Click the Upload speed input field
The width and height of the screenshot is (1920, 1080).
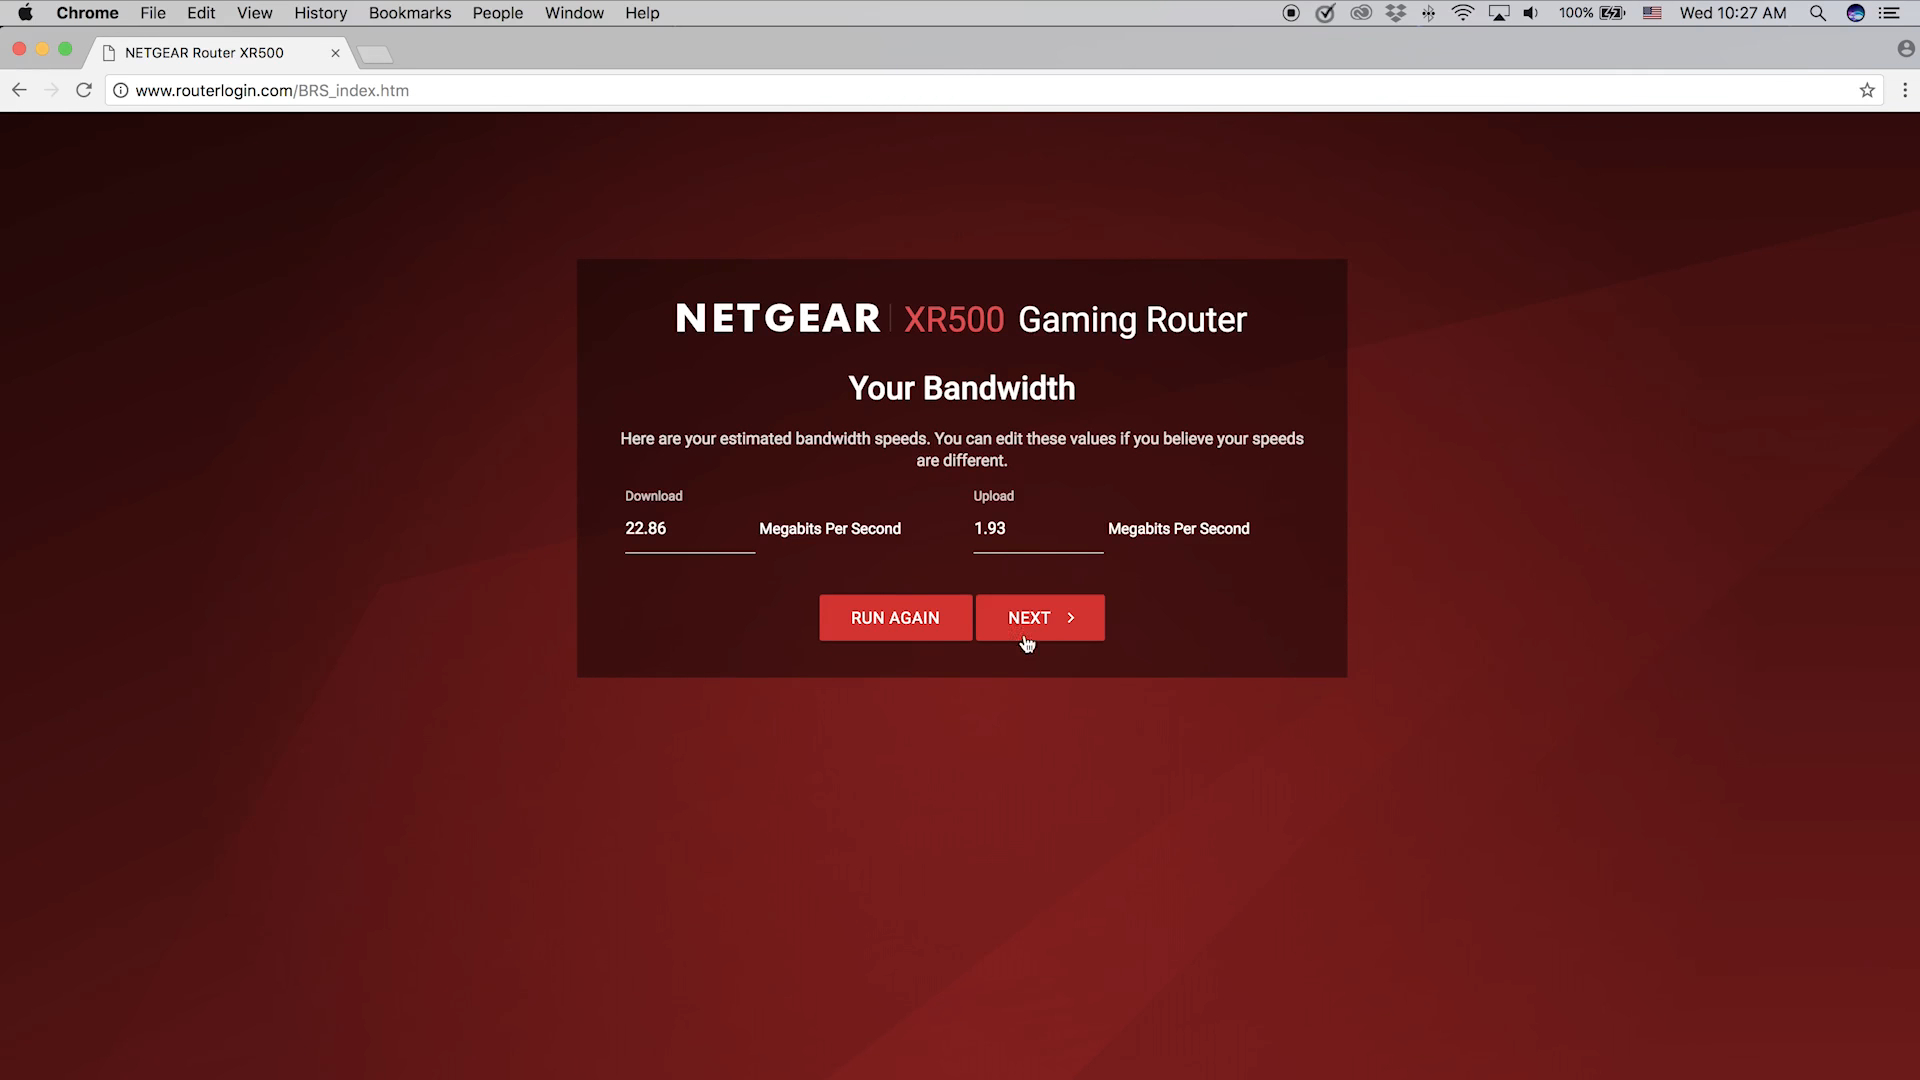[x=1033, y=527]
